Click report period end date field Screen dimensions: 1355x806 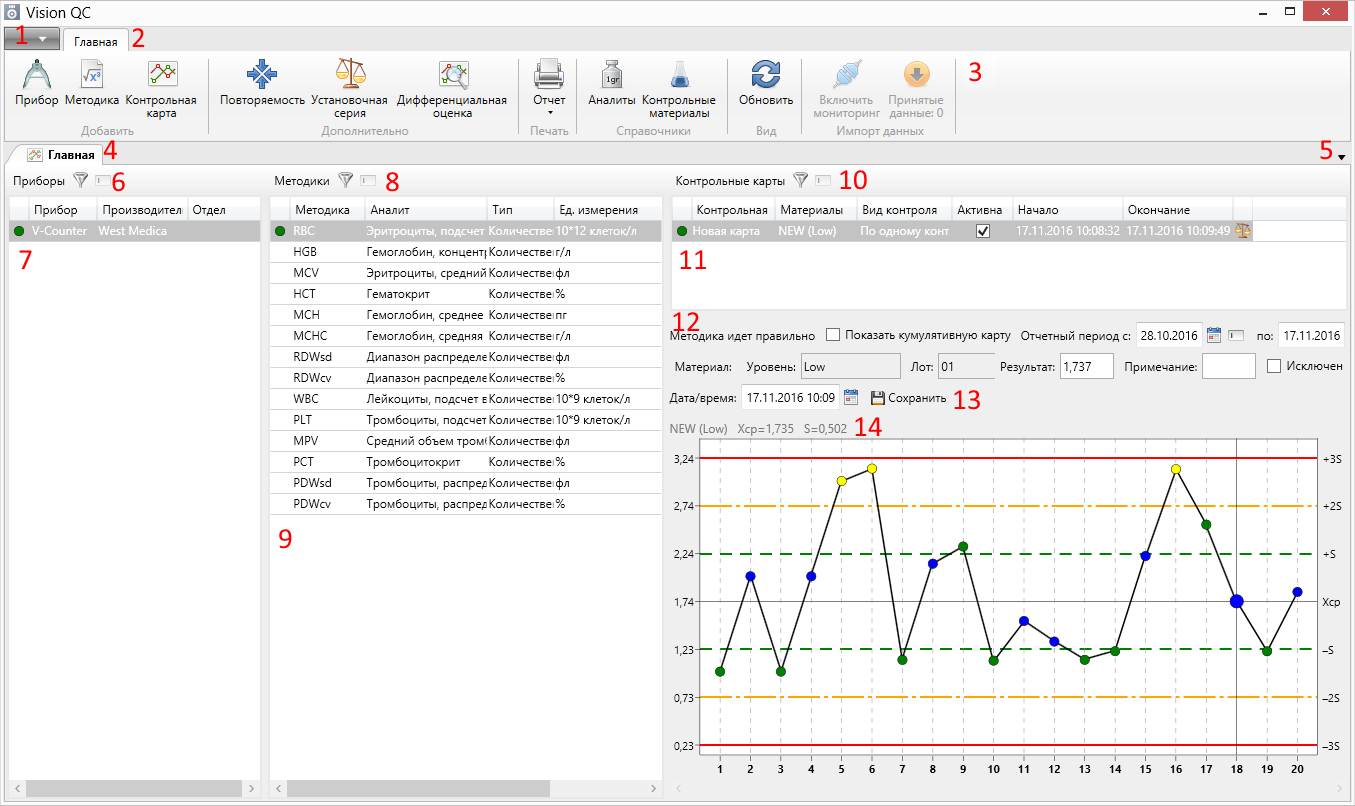(x=1310, y=335)
